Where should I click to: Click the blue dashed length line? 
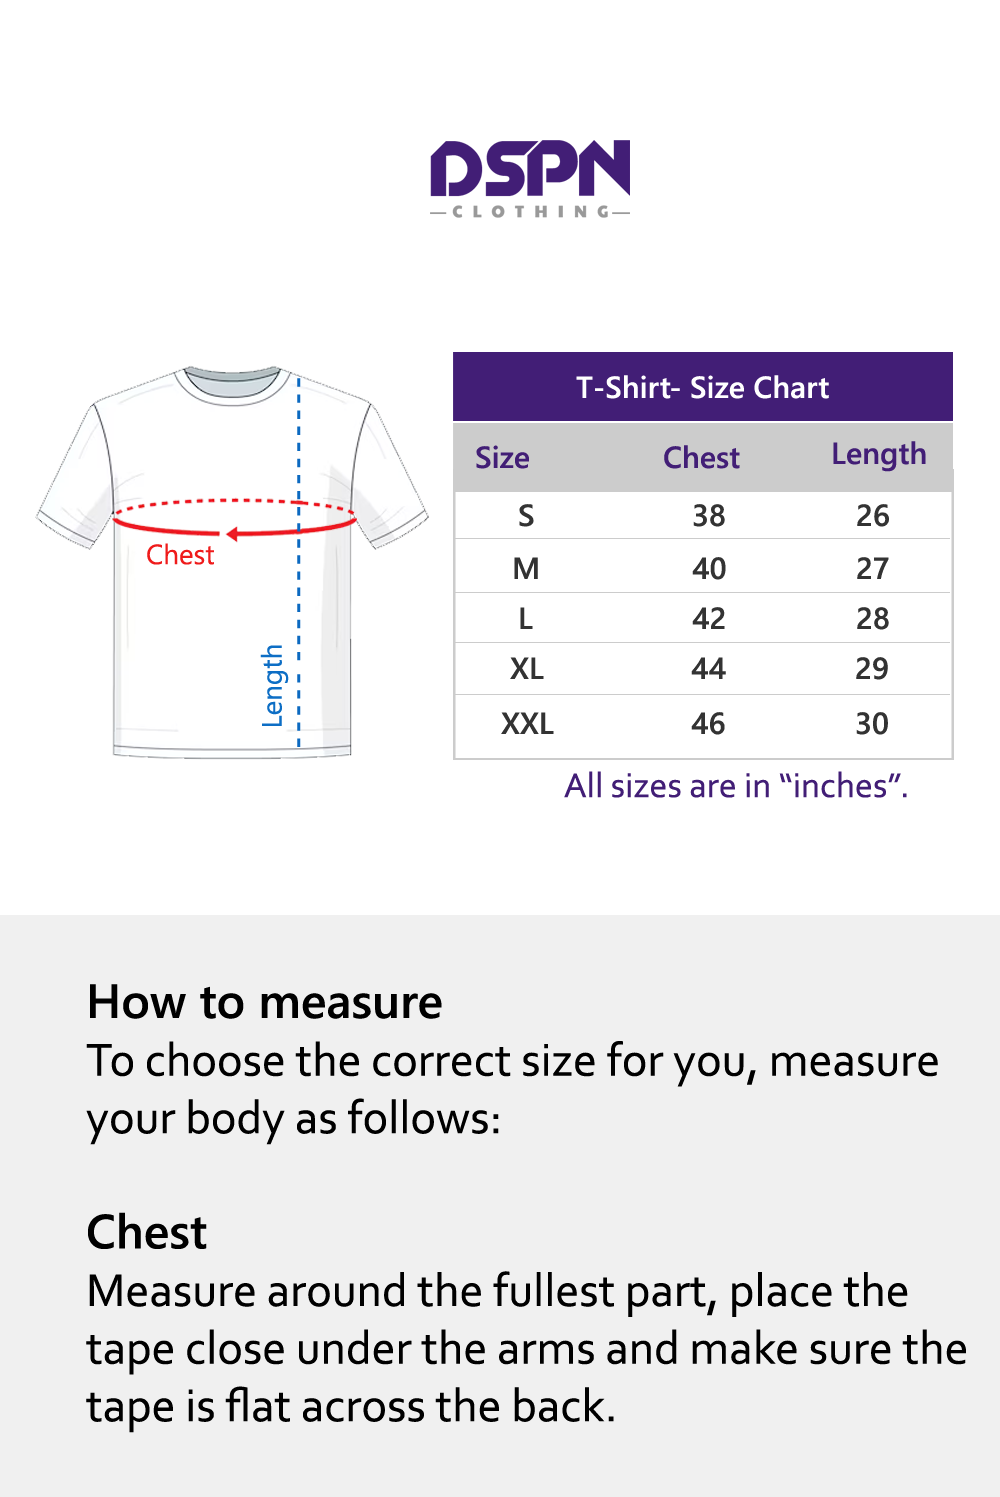coord(298,561)
